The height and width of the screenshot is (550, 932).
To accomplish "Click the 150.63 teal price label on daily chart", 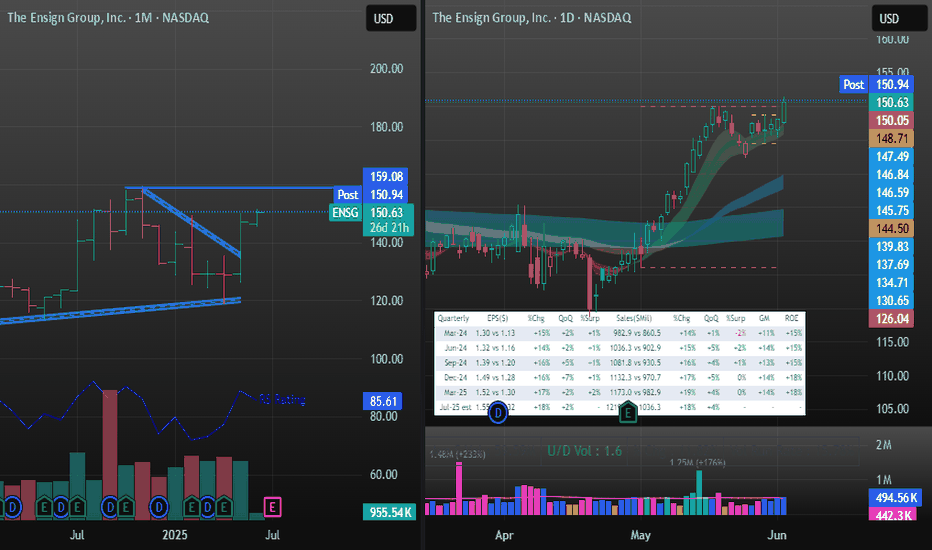I will coord(892,102).
